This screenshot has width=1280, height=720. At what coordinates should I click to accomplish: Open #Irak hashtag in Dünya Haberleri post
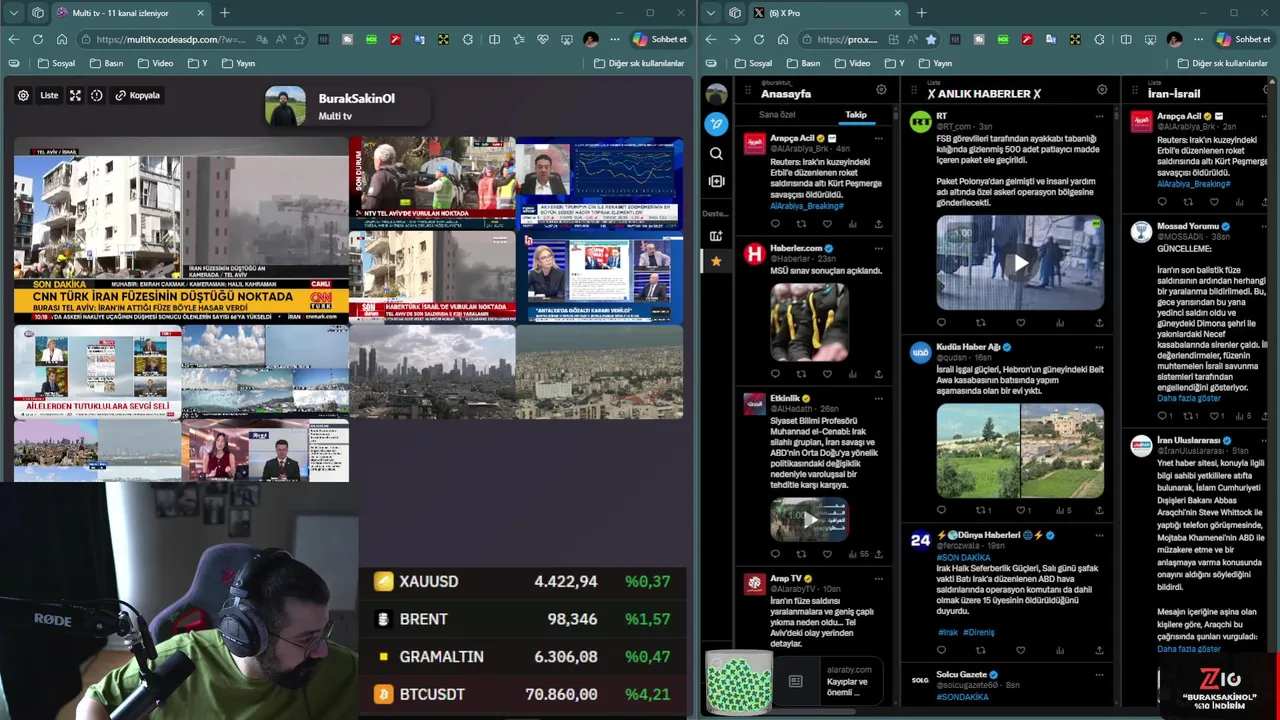click(x=948, y=632)
